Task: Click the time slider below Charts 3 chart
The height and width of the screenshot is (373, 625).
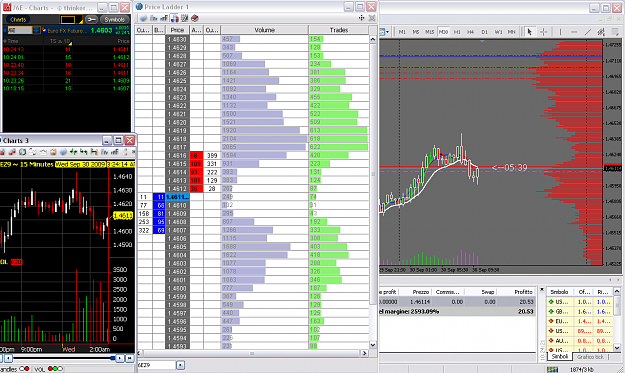Action: coord(64,358)
